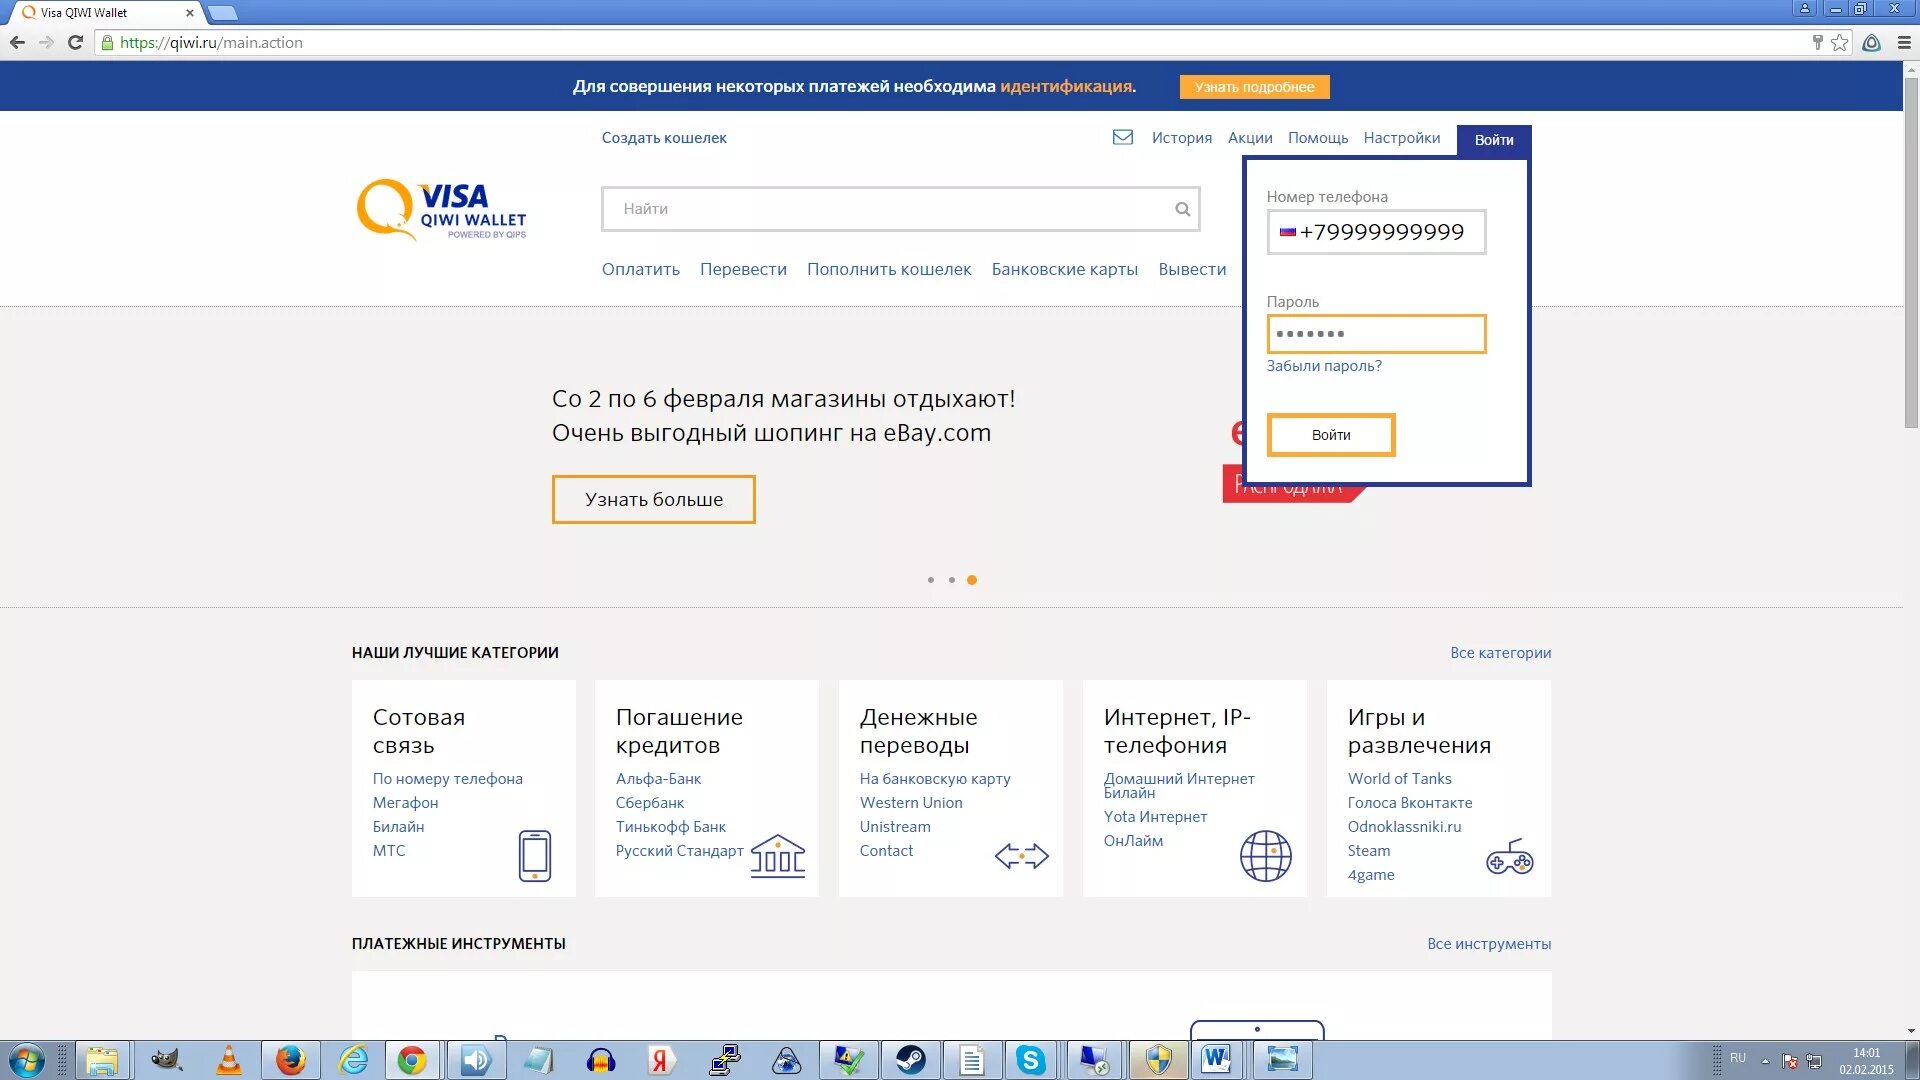Open Yandex from the taskbar

(660, 1060)
